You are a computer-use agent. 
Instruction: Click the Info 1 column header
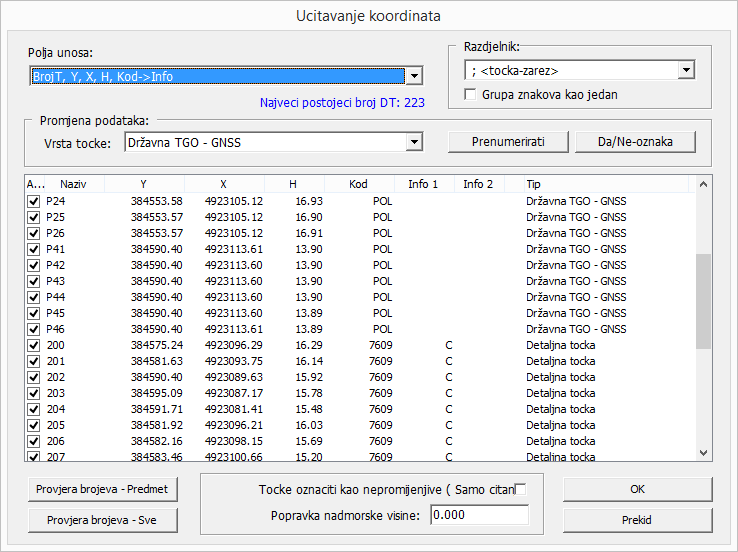424,184
